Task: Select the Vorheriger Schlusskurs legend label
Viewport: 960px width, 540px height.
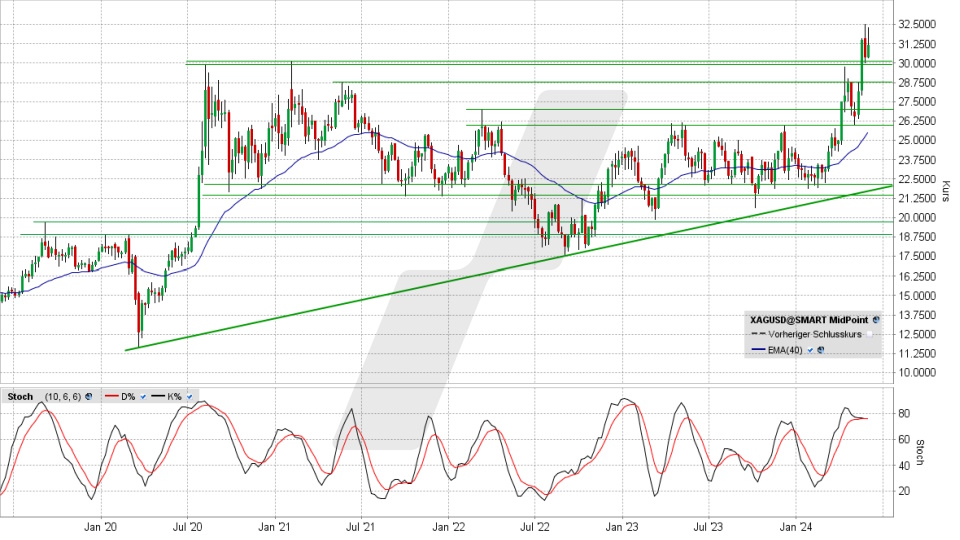Action: pos(815,334)
